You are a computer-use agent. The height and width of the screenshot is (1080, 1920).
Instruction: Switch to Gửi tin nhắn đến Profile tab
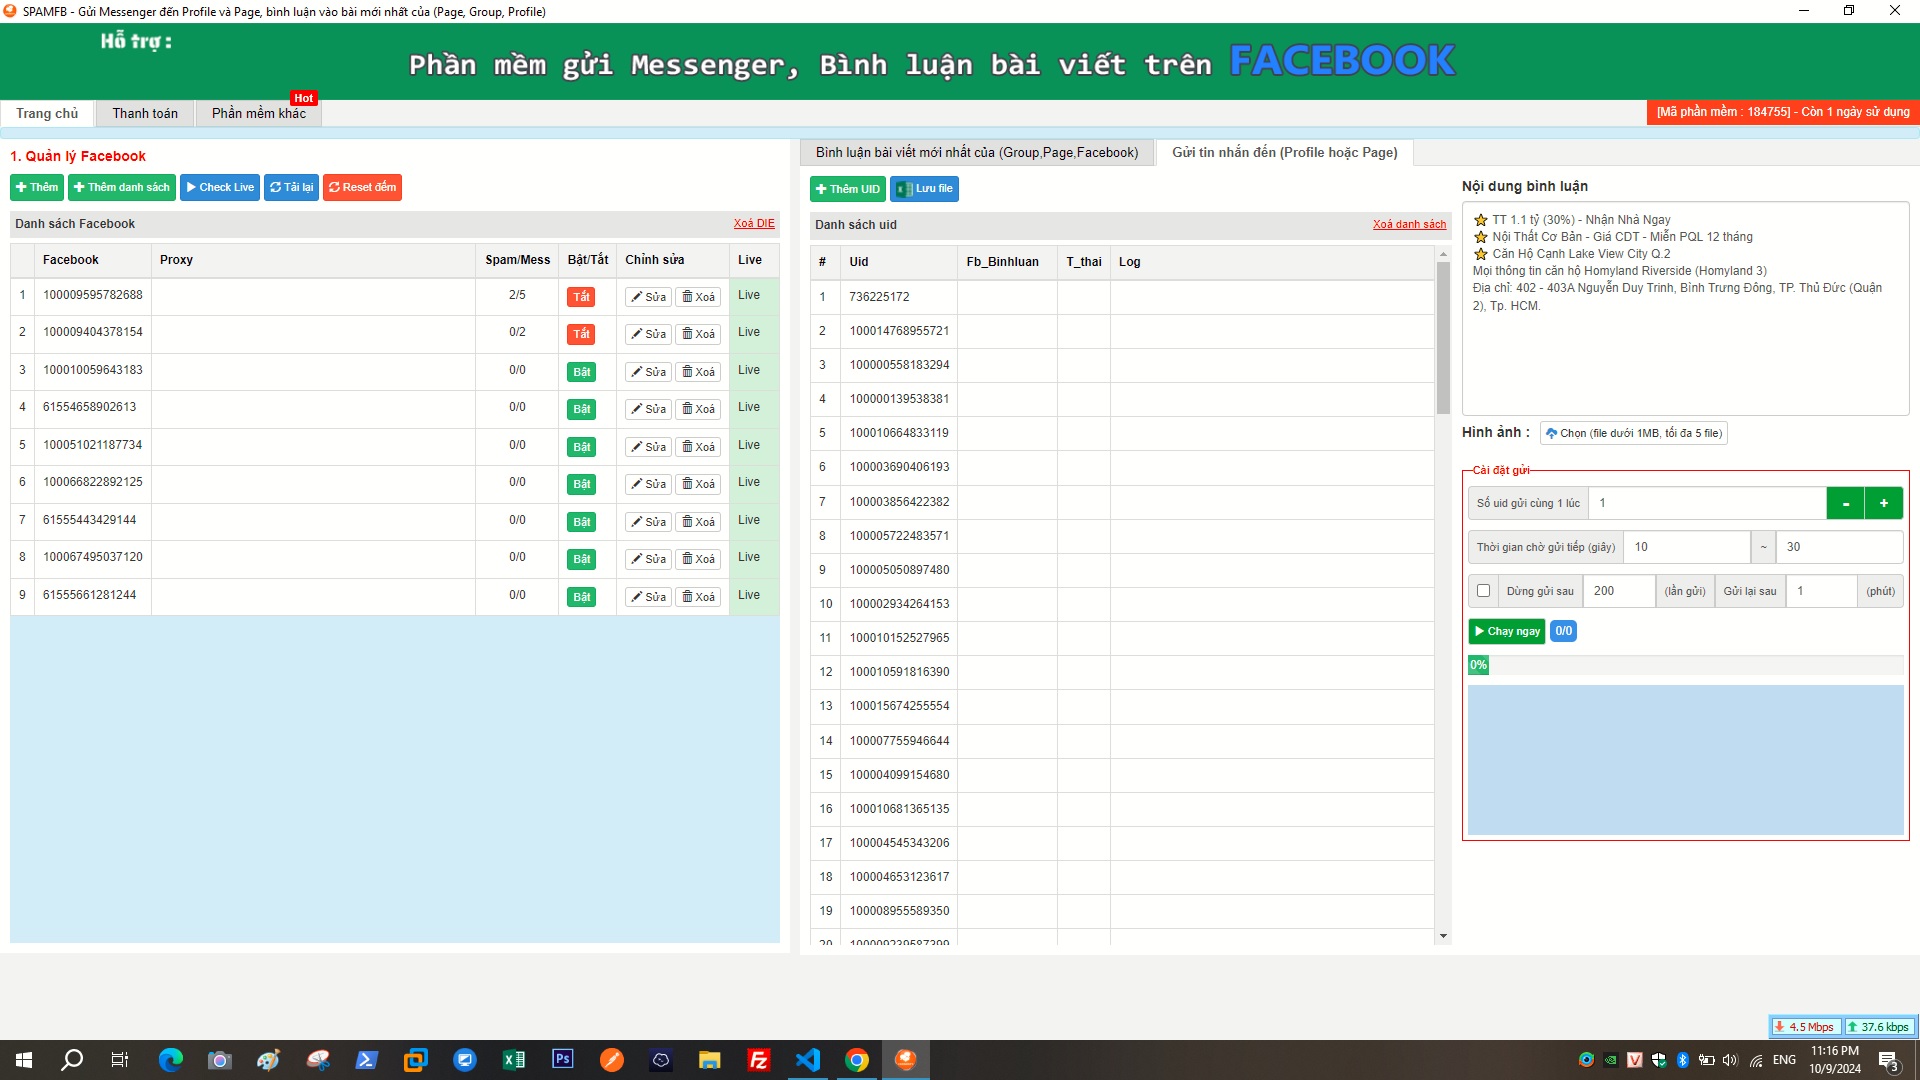(x=1284, y=152)
